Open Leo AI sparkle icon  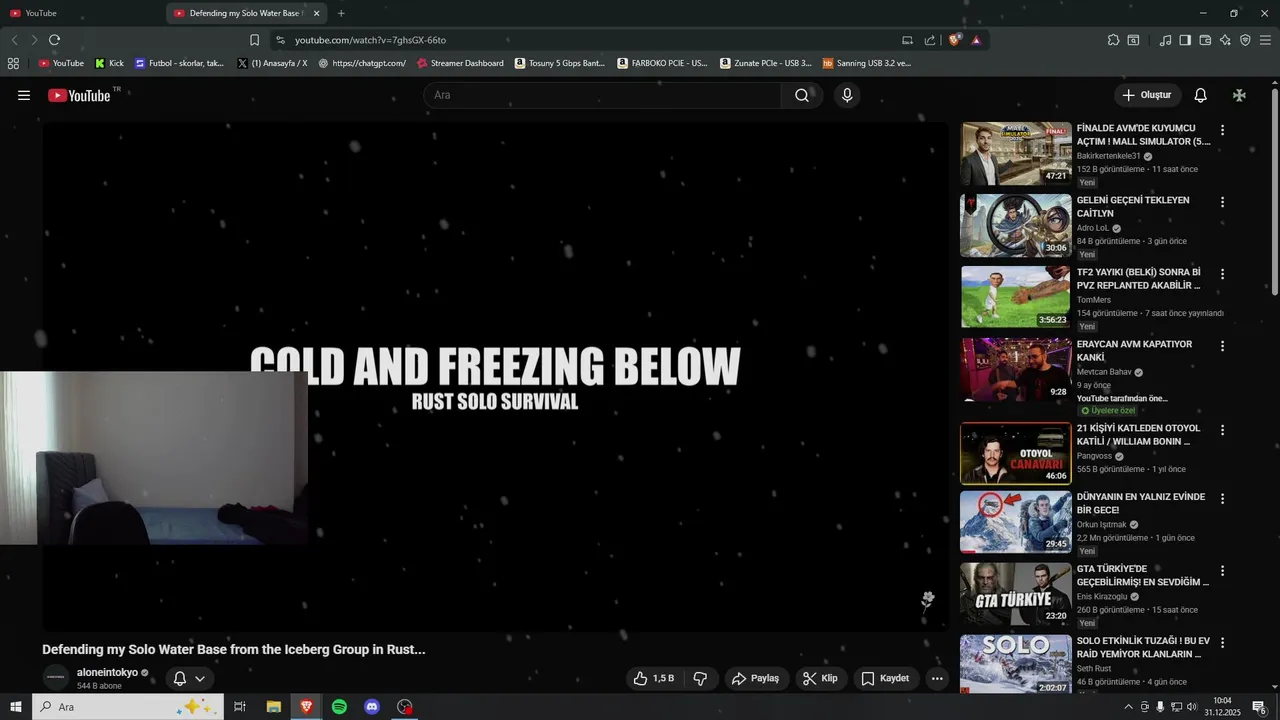(x=1225, y=40)
